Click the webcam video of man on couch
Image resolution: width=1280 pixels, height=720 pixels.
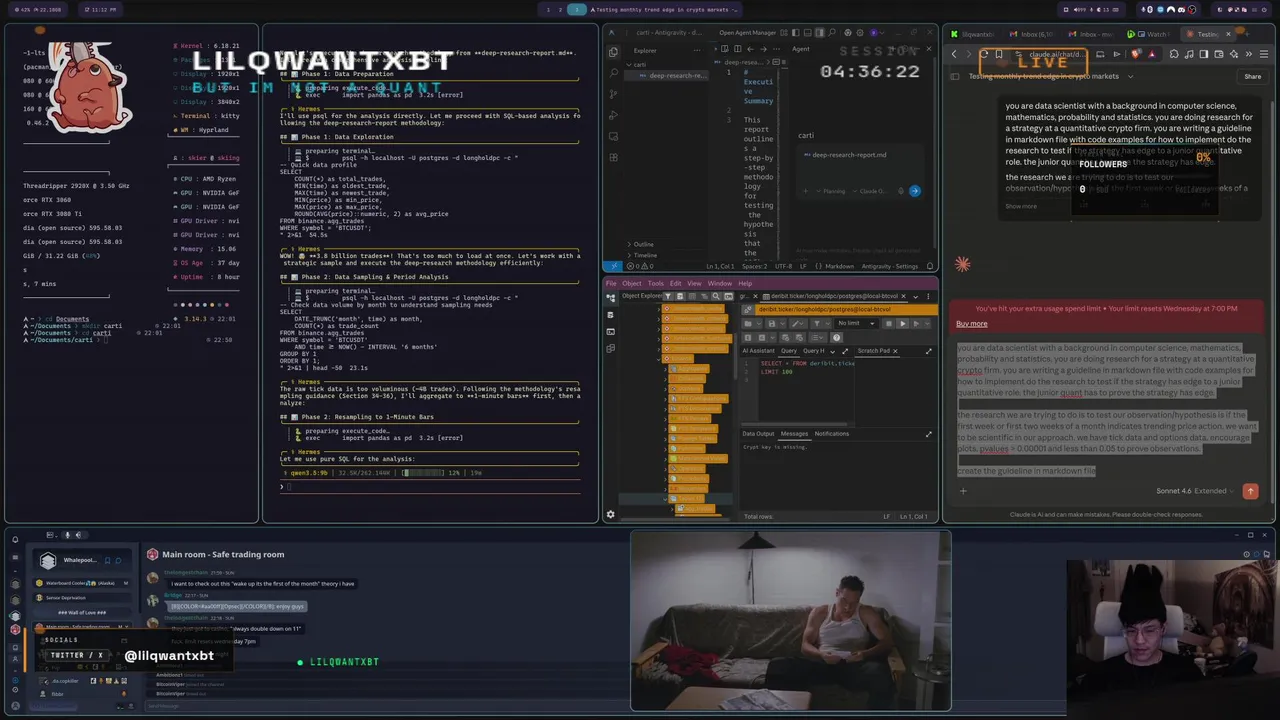(790, 620)
